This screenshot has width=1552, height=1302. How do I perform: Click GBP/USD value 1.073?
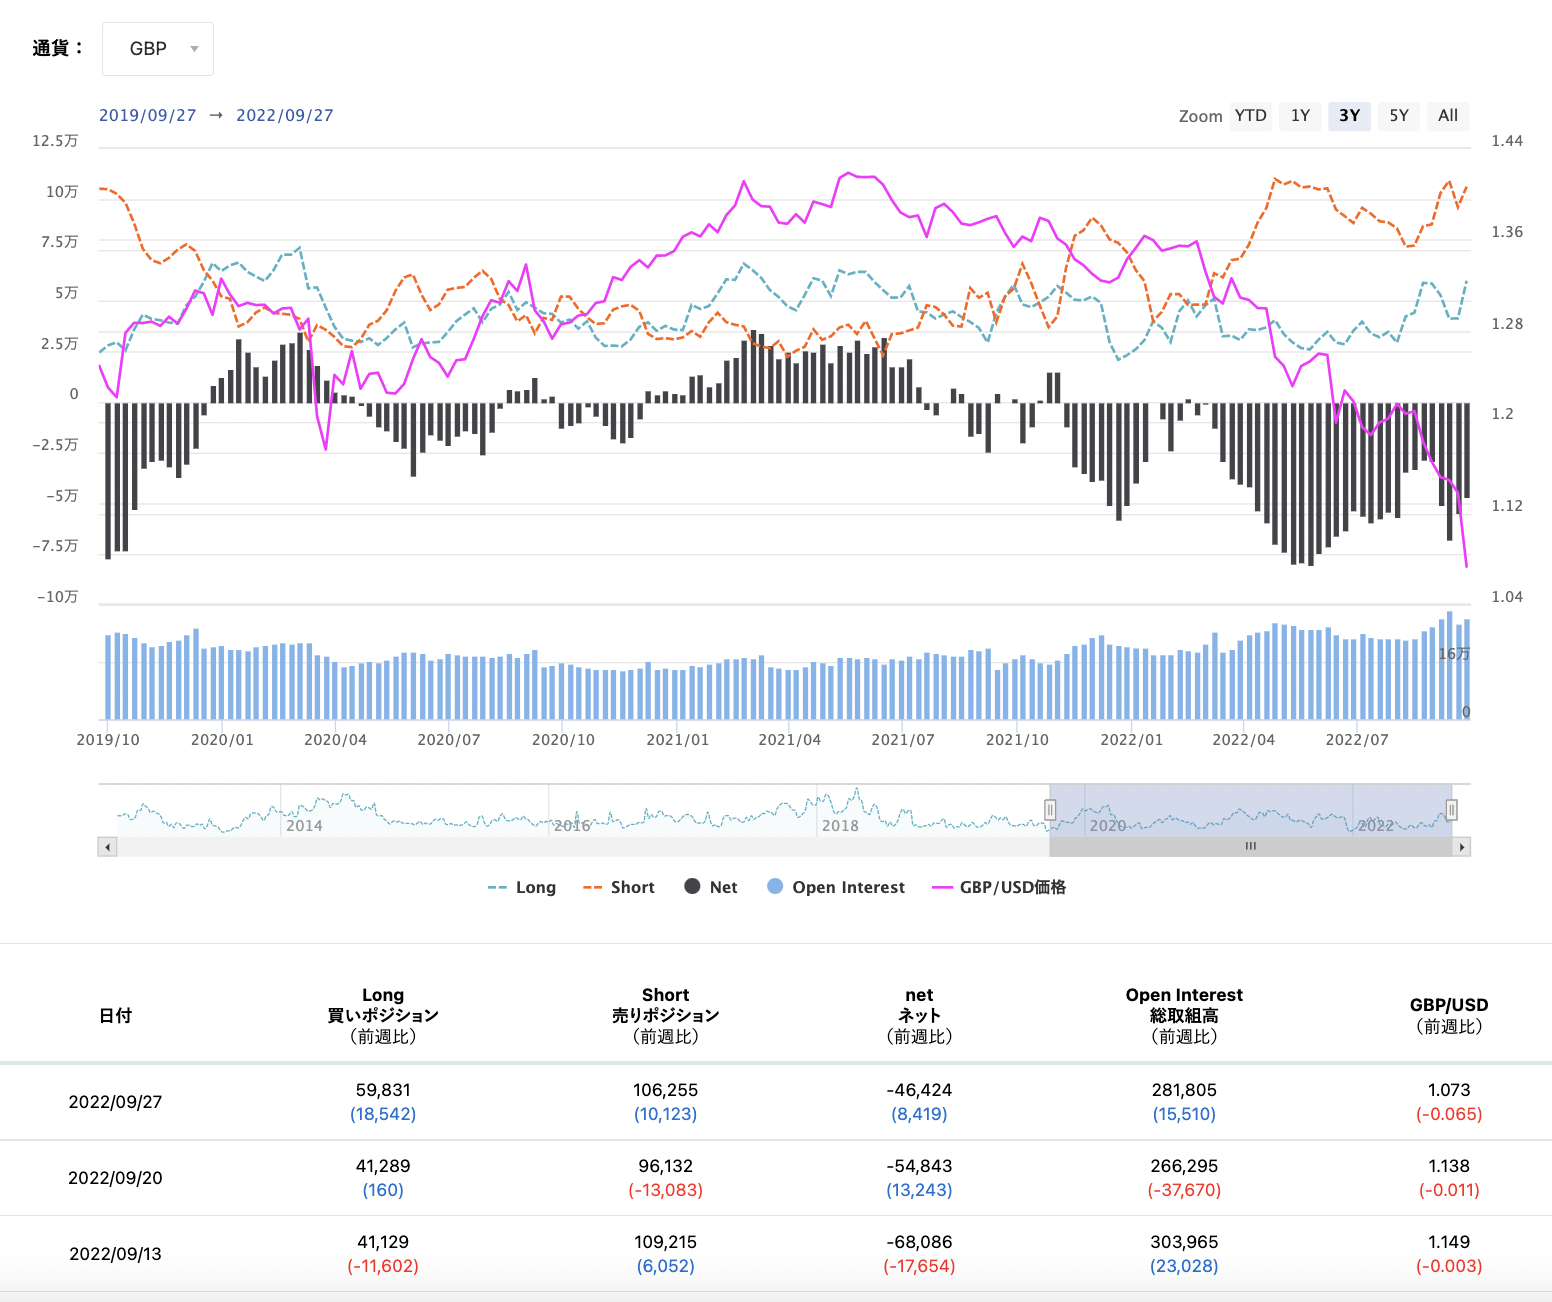(x=1449, y=1090)
